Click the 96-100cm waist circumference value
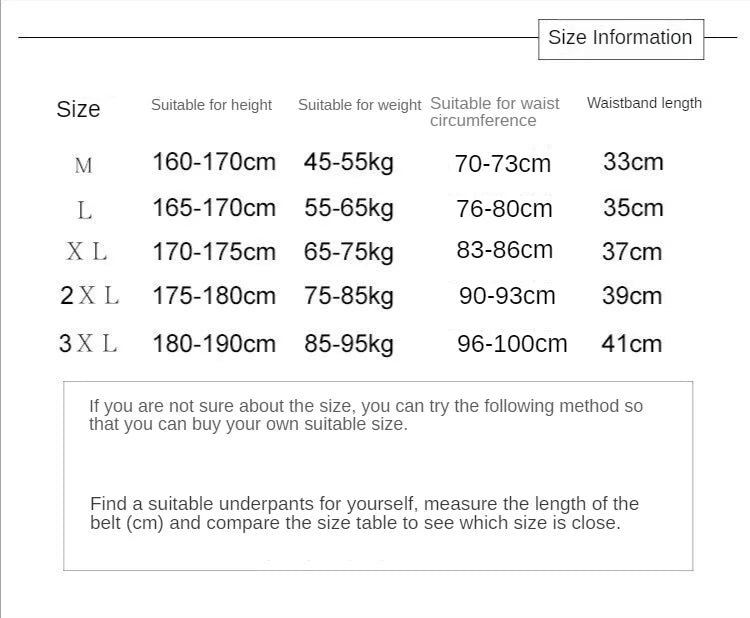Screen dimensions: 750x618 (x=512, y=343)
